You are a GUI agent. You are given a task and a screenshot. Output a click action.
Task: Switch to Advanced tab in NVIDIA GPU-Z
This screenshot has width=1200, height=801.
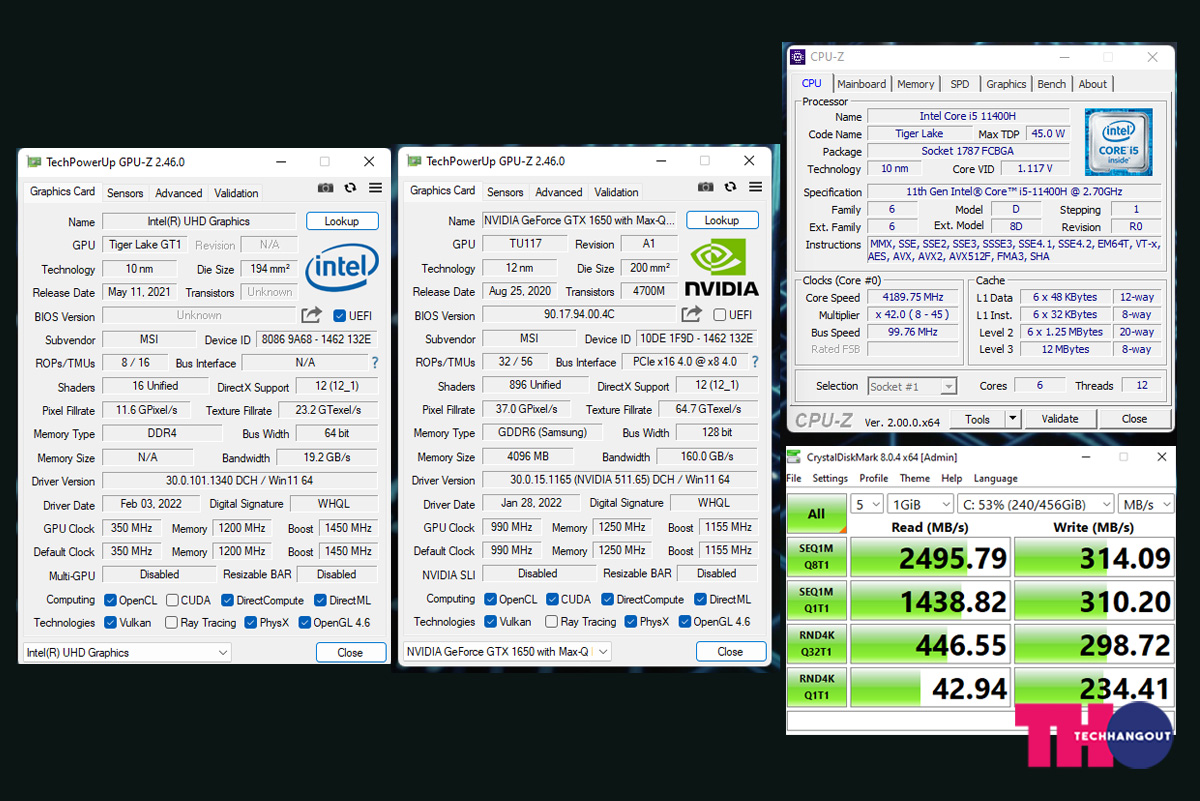pos(559,192)
